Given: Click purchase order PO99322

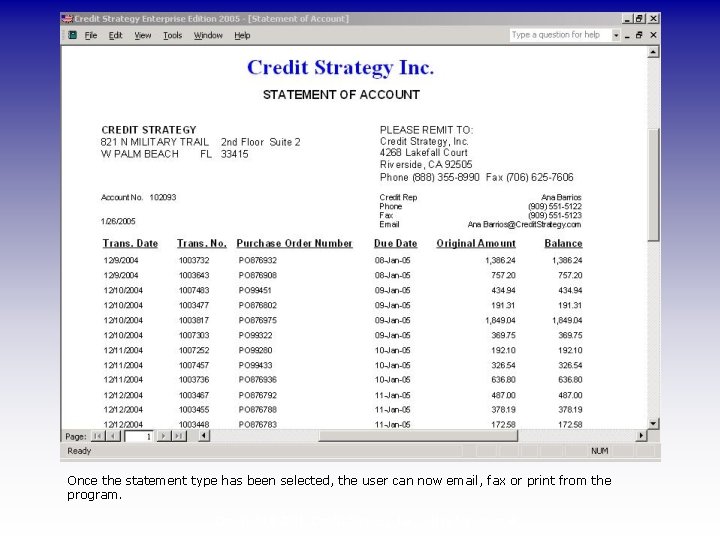Looking at the screenshot, I should (x=255, y=336).
